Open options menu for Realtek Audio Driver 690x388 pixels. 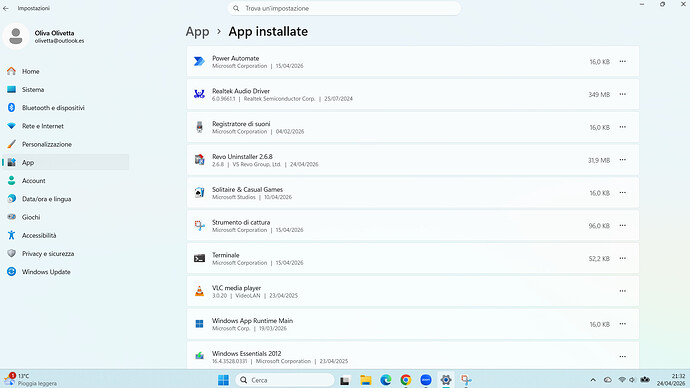click(622, 94)
